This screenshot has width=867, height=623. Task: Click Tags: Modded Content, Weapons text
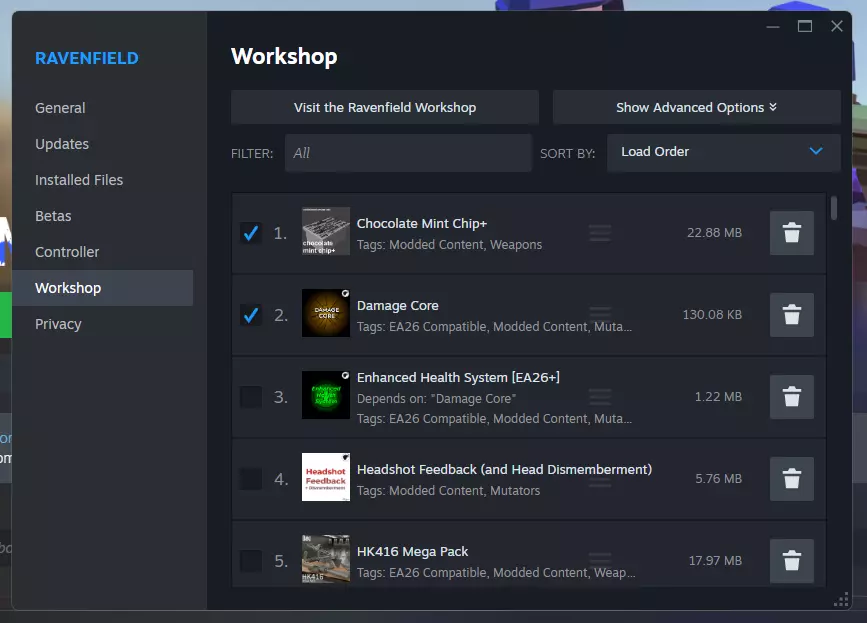tap(449, 244)
